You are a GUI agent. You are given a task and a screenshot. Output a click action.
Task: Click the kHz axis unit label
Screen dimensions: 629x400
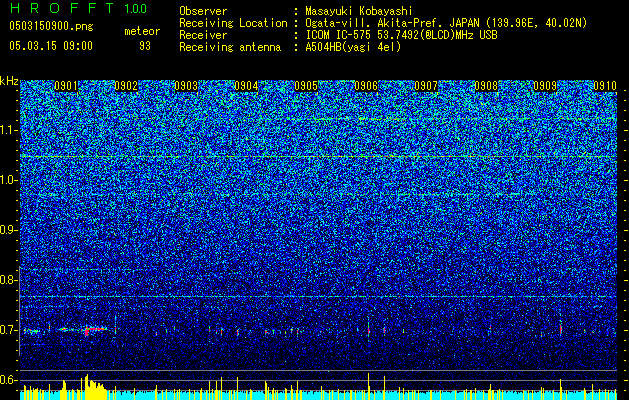(x=9, y=81)
